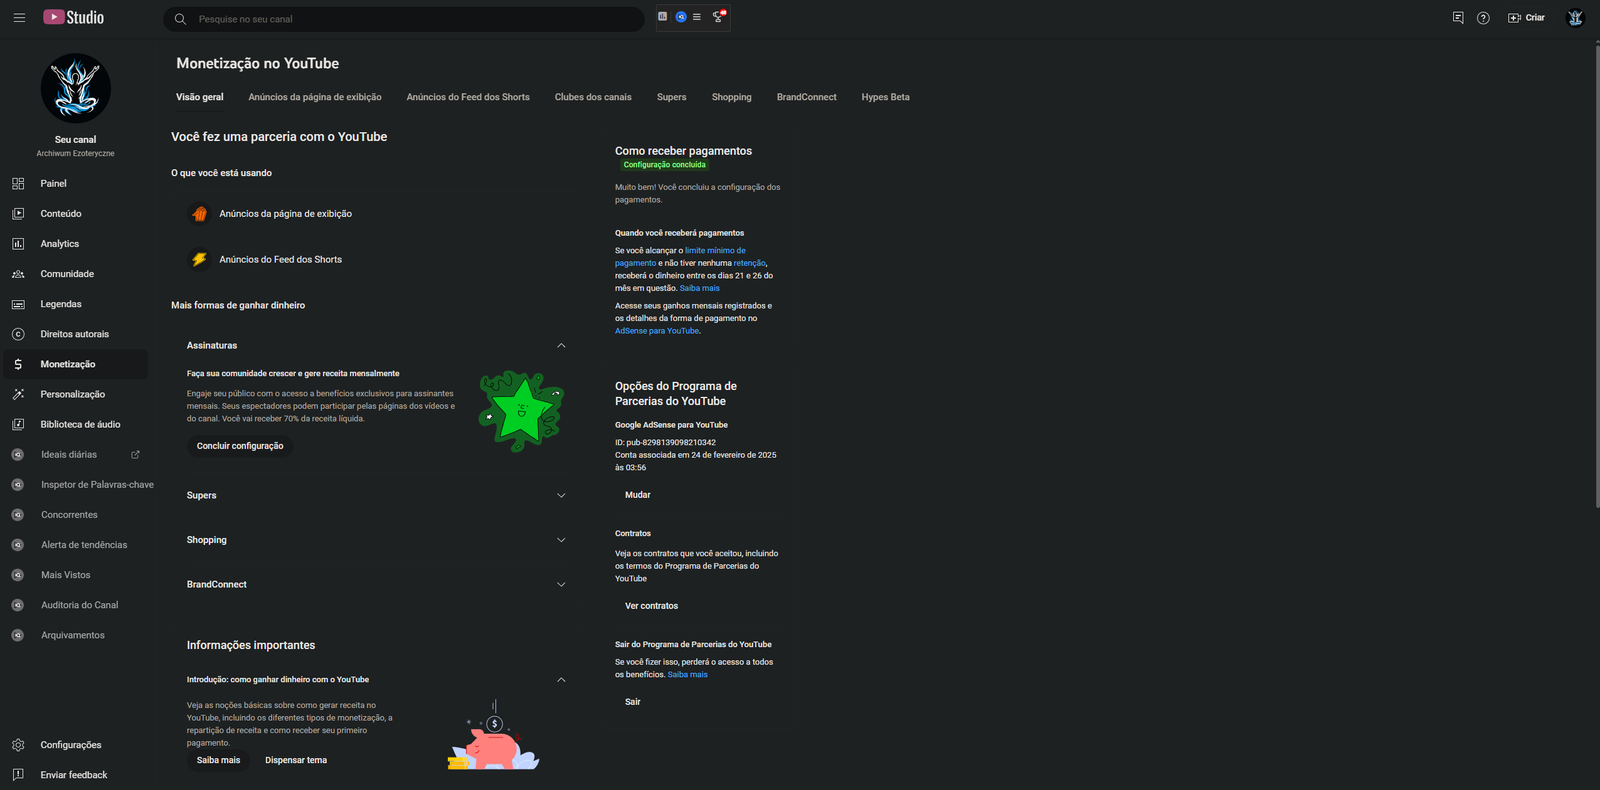Viewport: 1600px width, 790px height.
Task: Go to Painel dashboard in sidebar
Action: 76,184
